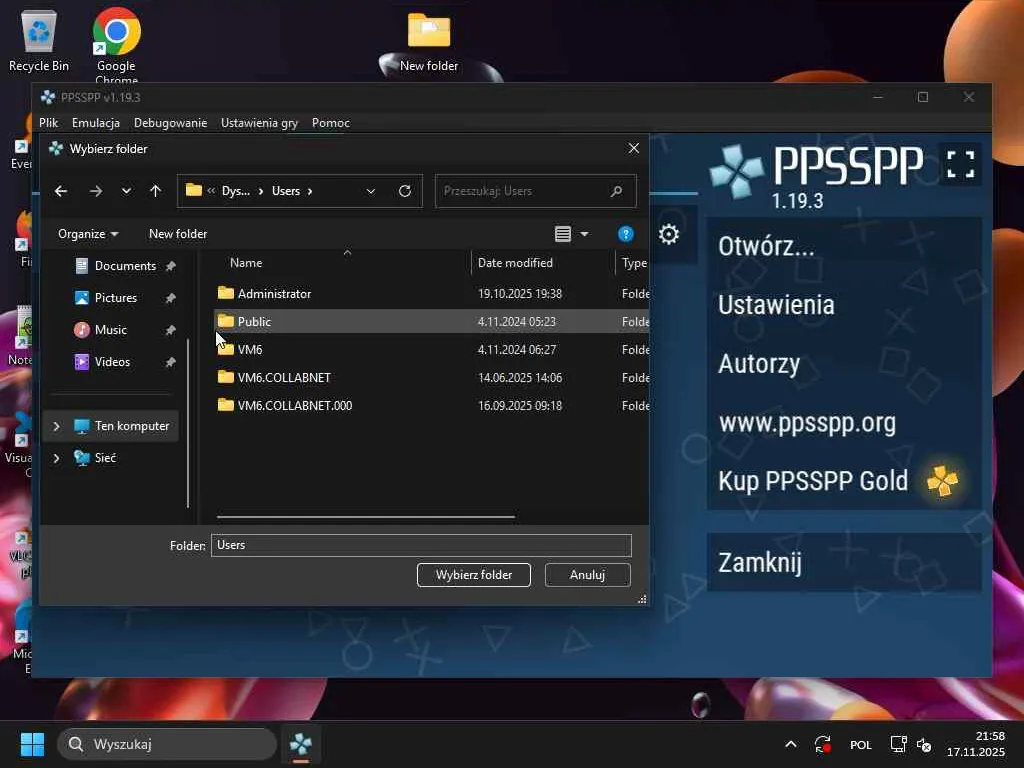Click the POL language indicator

pyautogui.click(x=860, y=744)
